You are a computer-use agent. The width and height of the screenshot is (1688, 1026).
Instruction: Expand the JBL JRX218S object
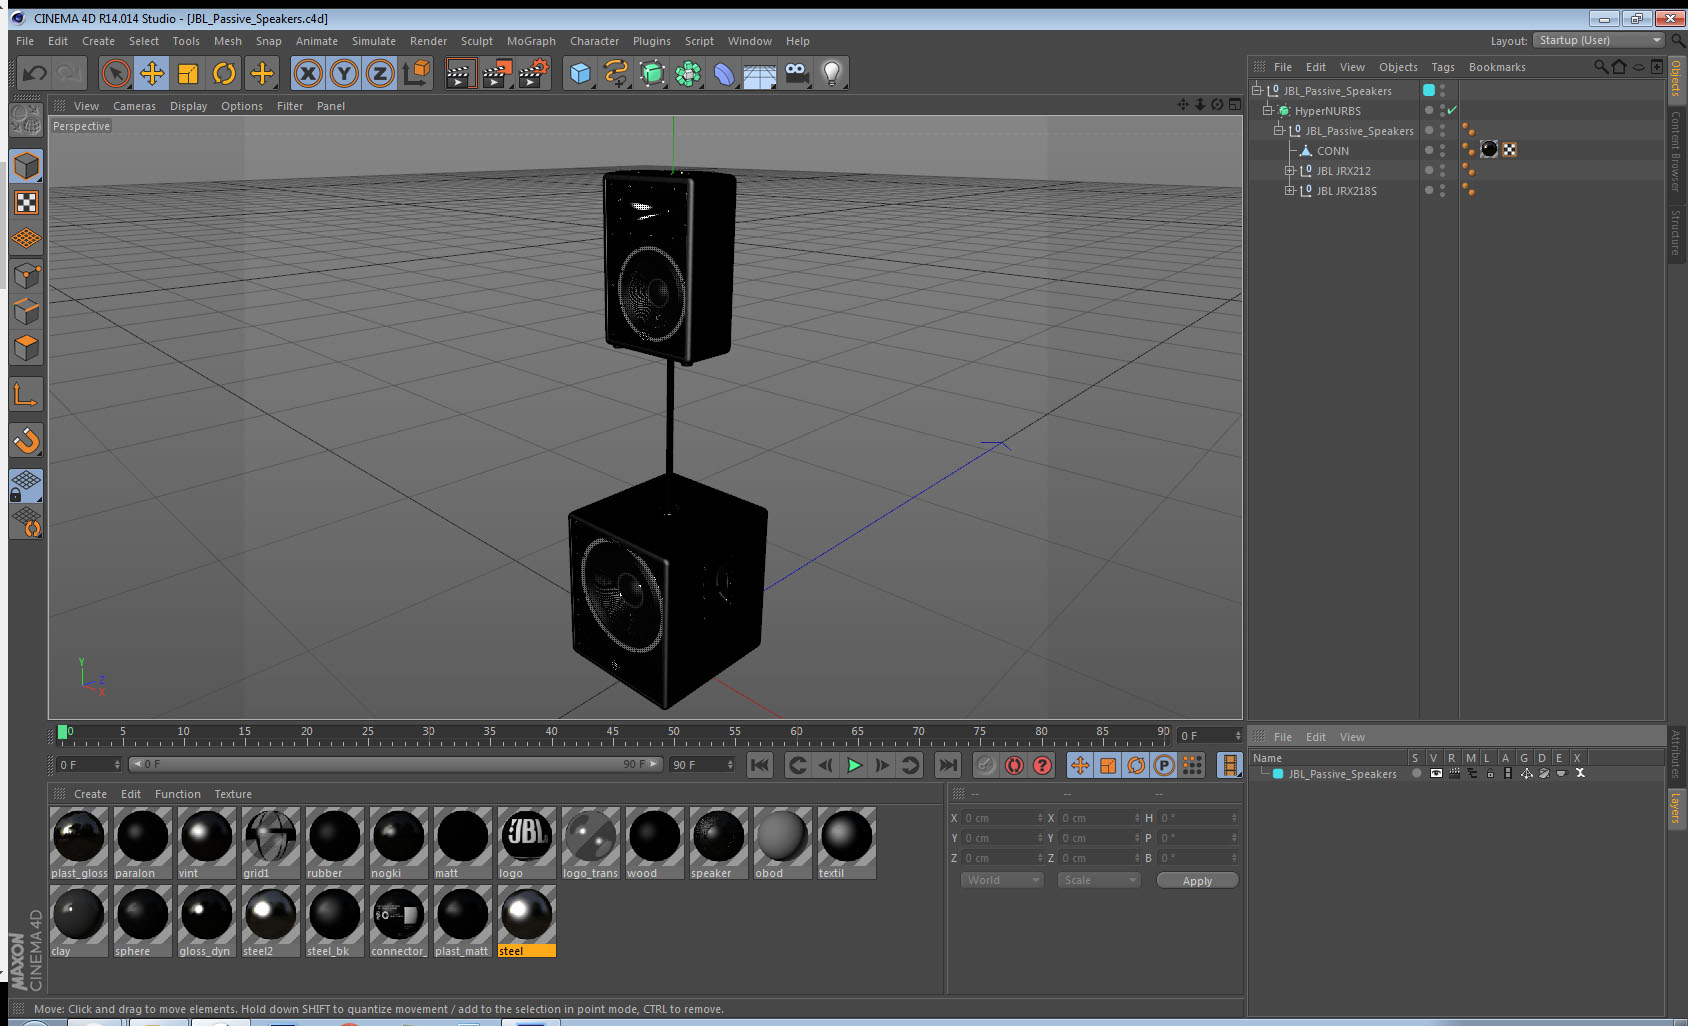tap(1289, 191)
